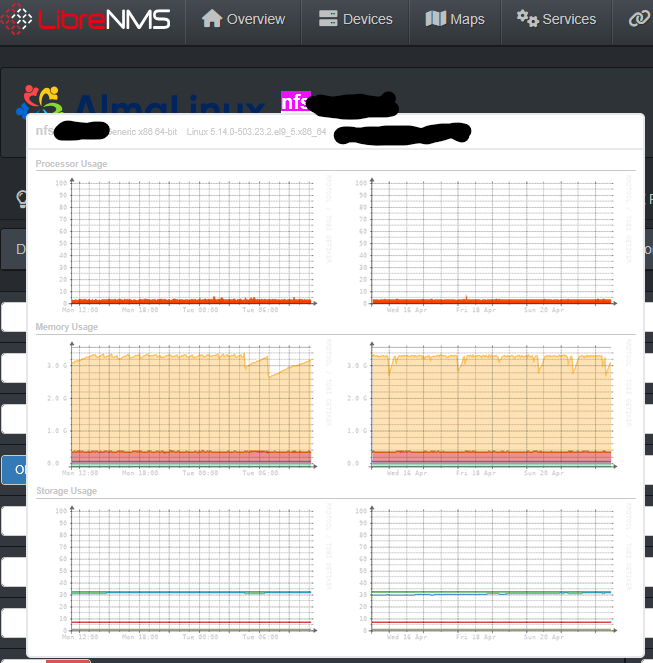The image size is (653, 663).
Task: Click the Memory Usage heading
Action: [x=66, y=327]
